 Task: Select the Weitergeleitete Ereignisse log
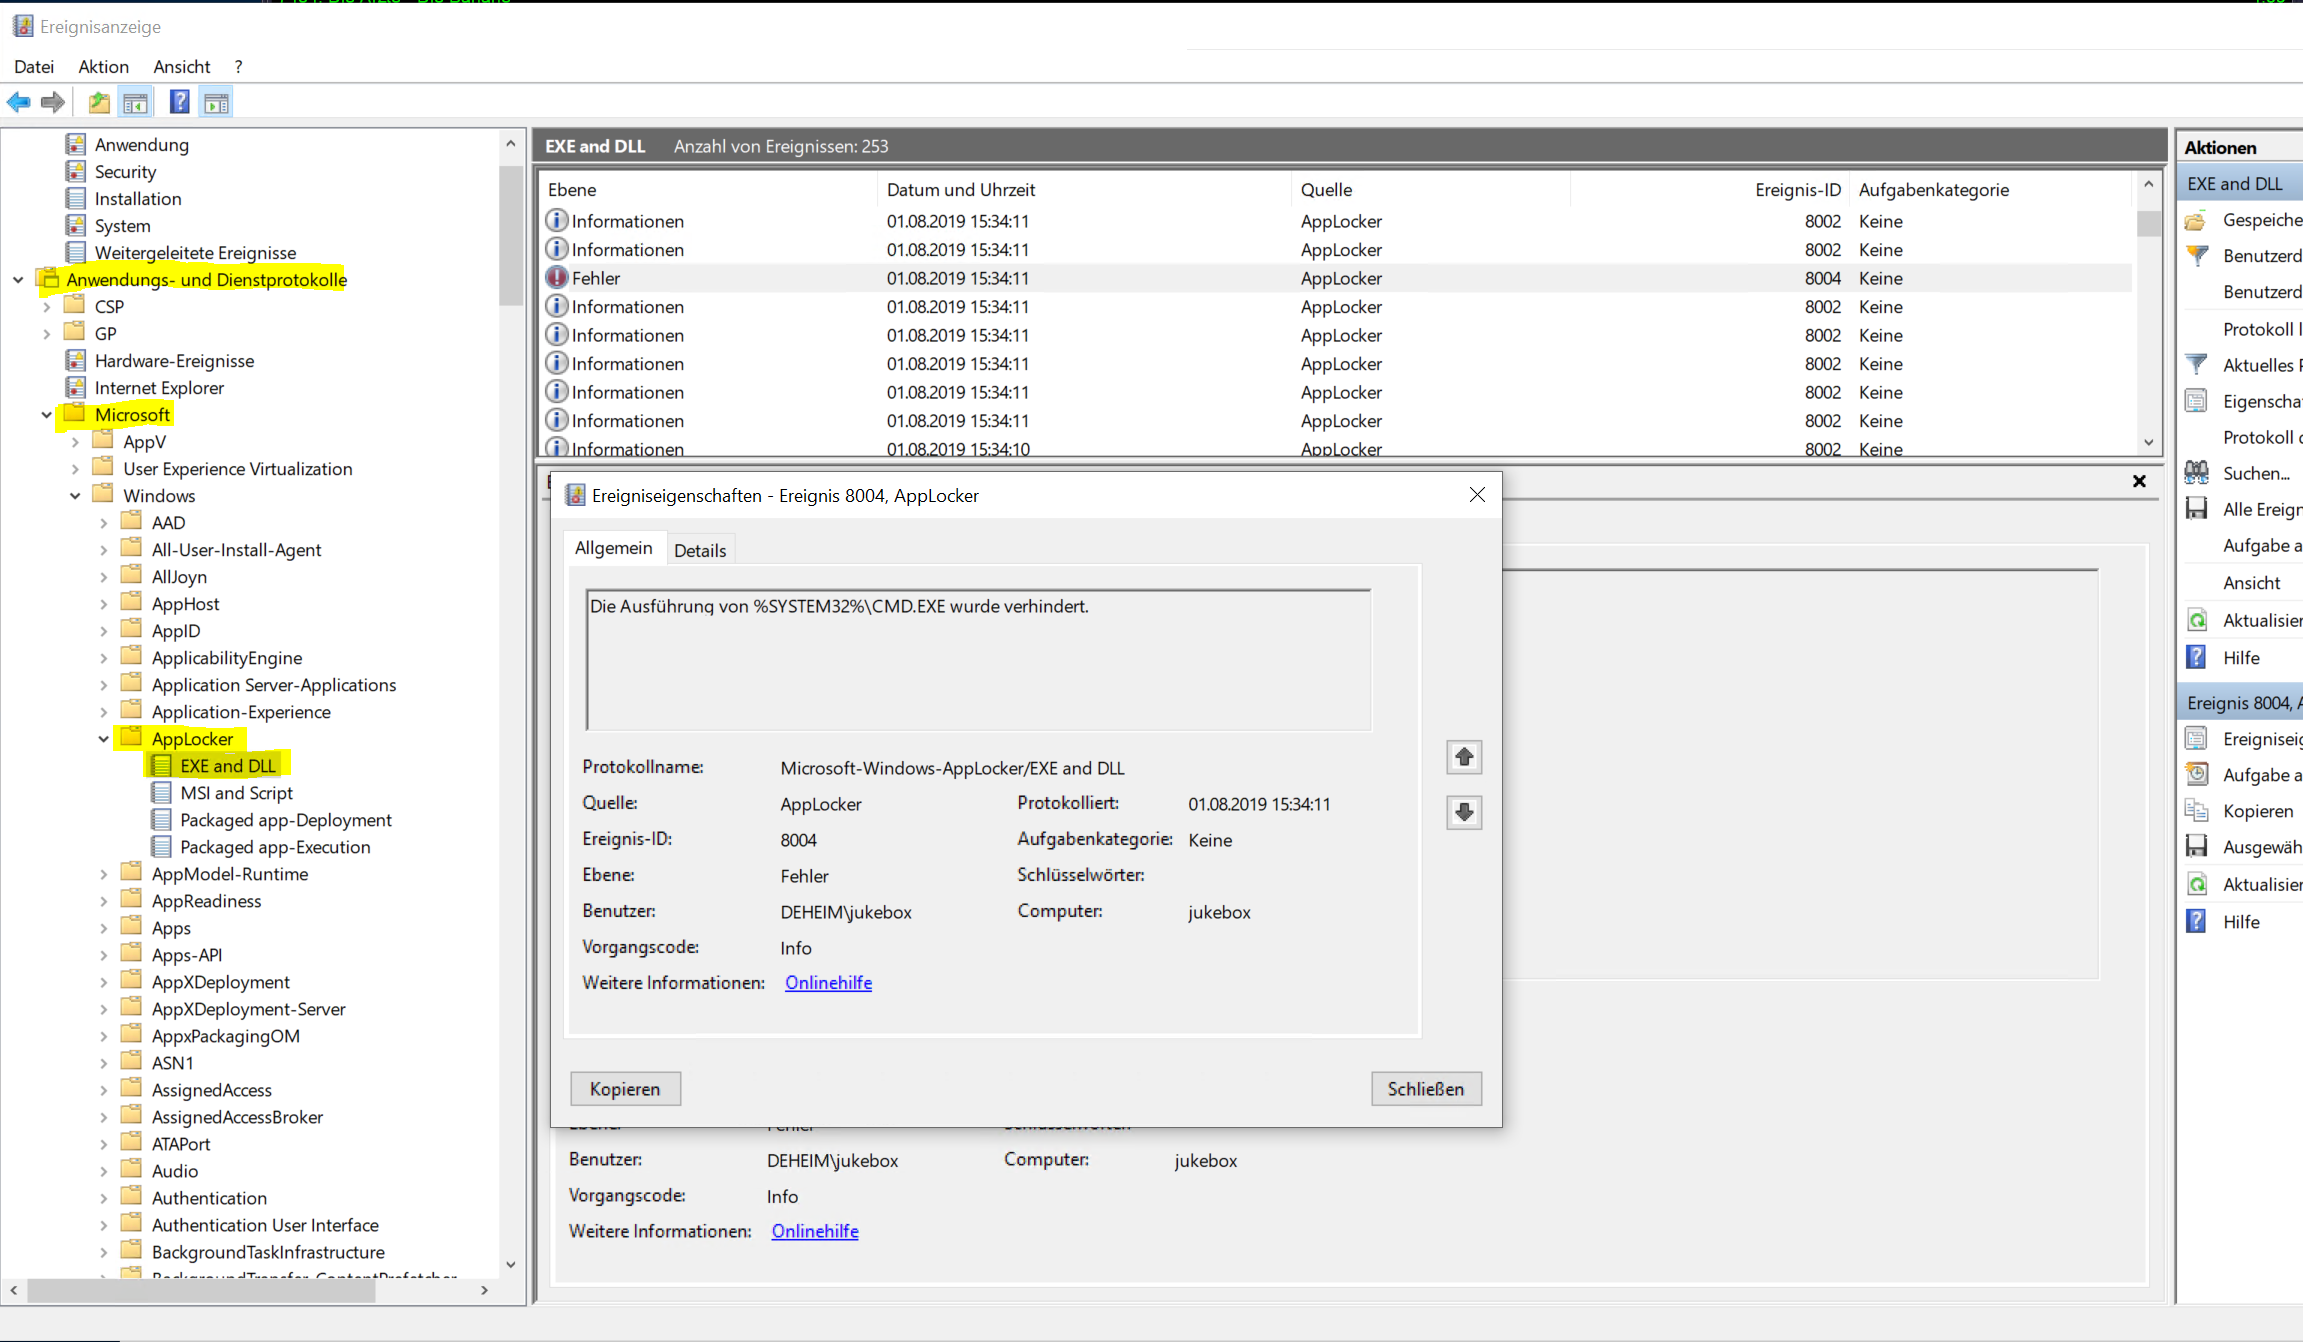tap(195, 253)
